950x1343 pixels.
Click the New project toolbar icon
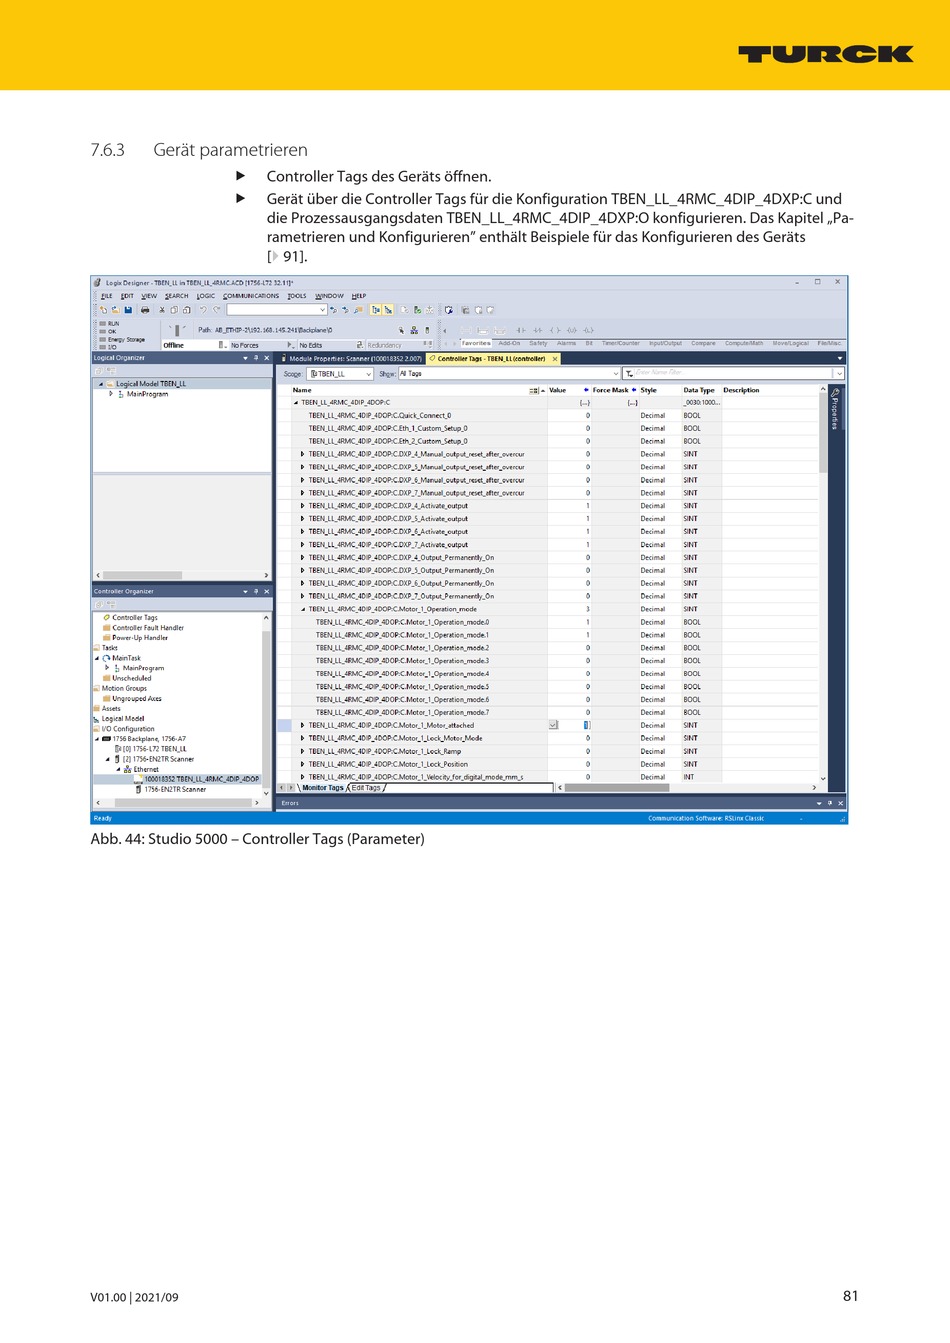tap(103, 310)
